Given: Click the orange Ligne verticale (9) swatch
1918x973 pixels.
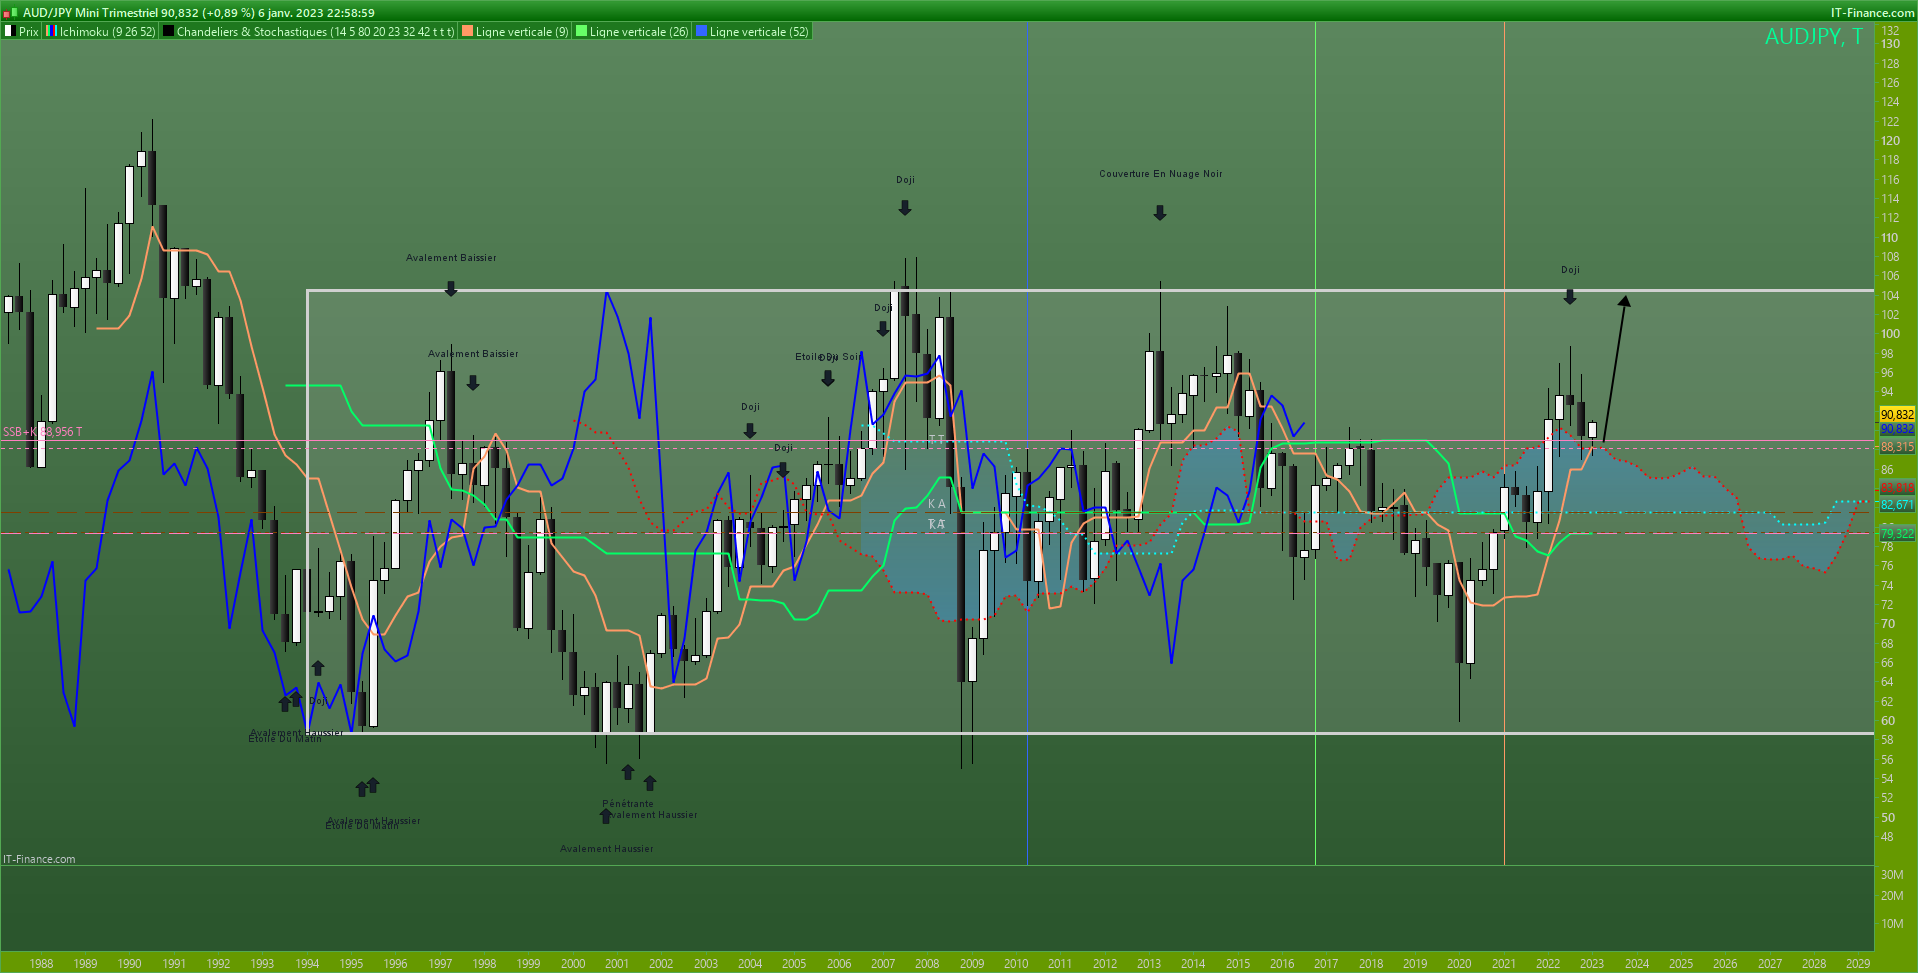Looking at the screenshot, I should point(467,32).
